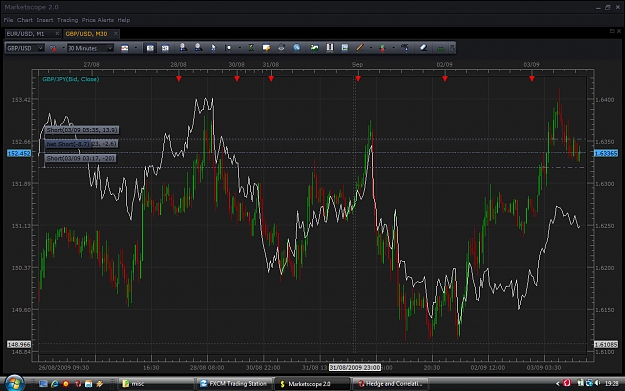Click the blue globe toolbar icon
625x391 pixels.
pyautogui.click(x=297, y=48)
